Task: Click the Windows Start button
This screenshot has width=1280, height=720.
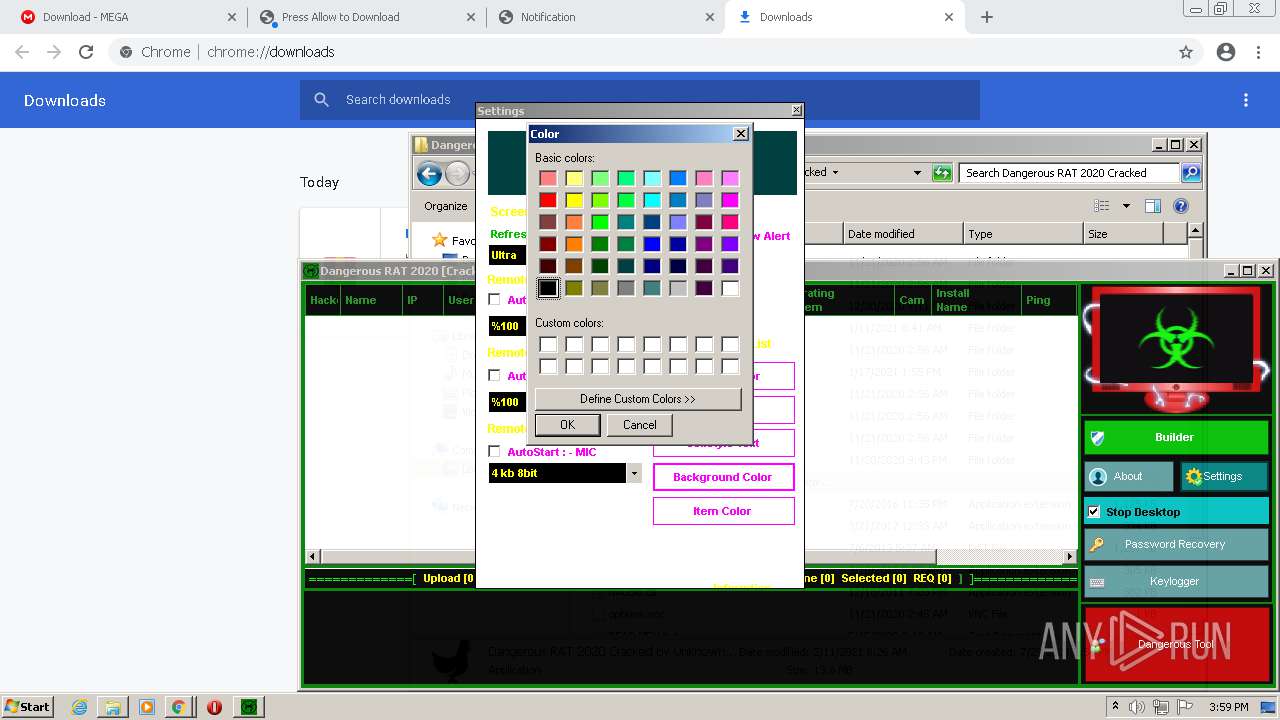Action: point(27,707)
